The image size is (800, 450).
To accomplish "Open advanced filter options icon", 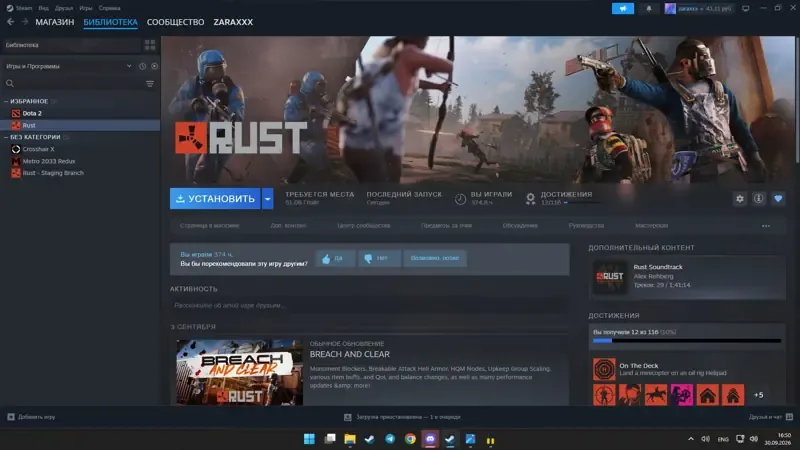I will 149,83.
